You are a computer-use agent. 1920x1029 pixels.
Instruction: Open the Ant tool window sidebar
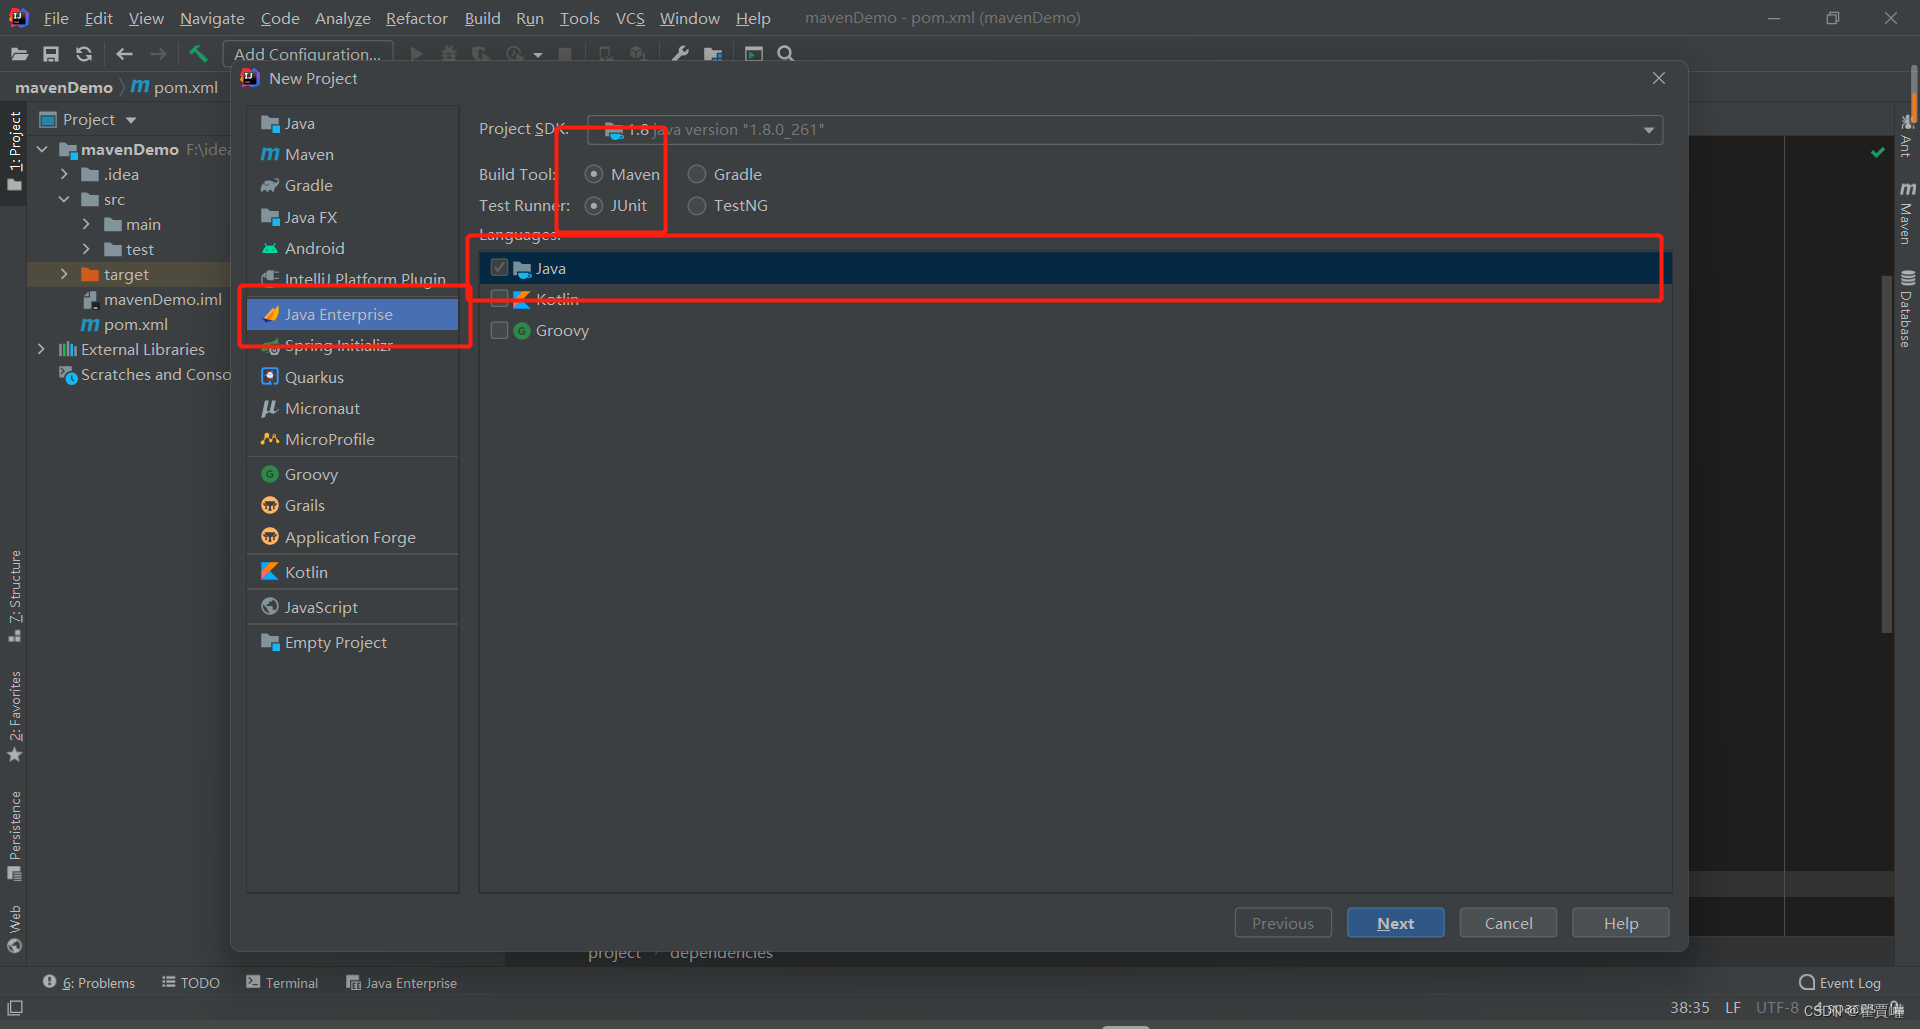tap(1907, 136)
